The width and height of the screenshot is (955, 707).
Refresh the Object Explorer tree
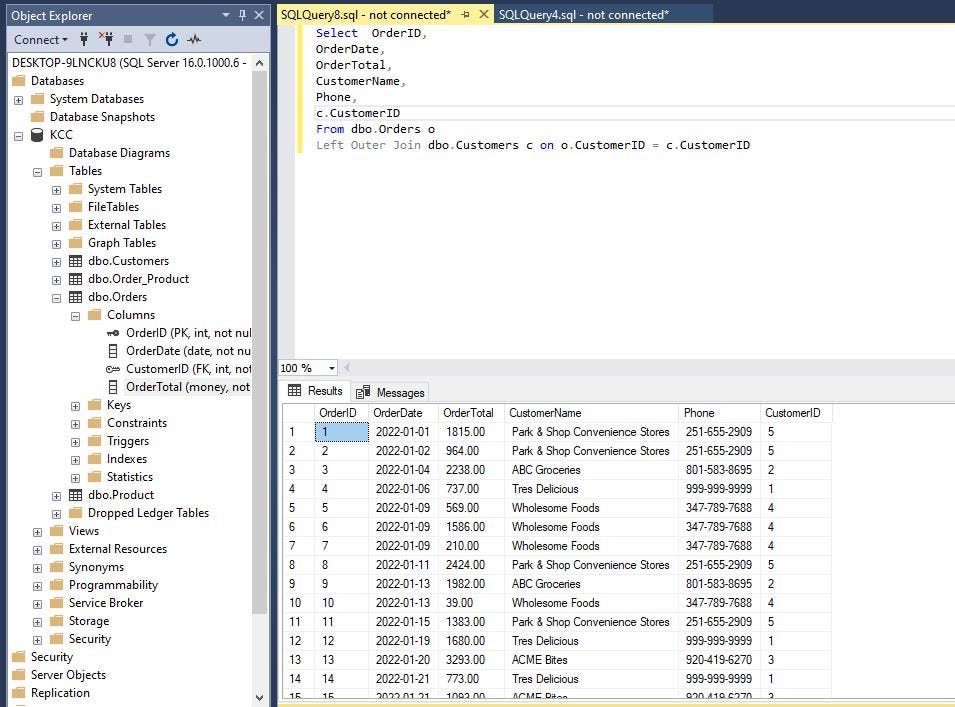tap(170, 39)
